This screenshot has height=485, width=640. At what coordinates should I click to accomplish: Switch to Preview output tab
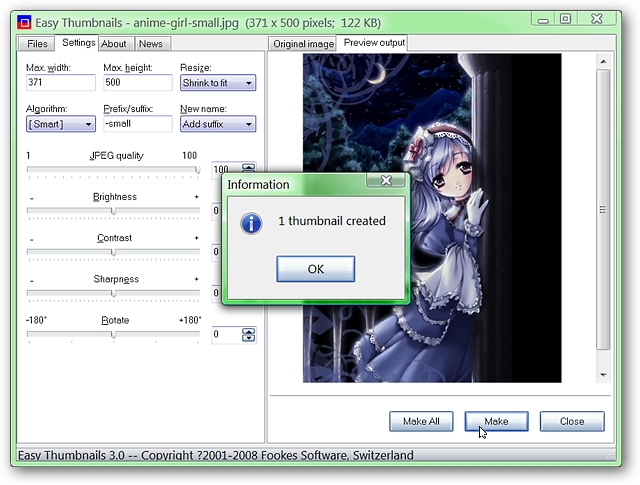tap(373, 43)
